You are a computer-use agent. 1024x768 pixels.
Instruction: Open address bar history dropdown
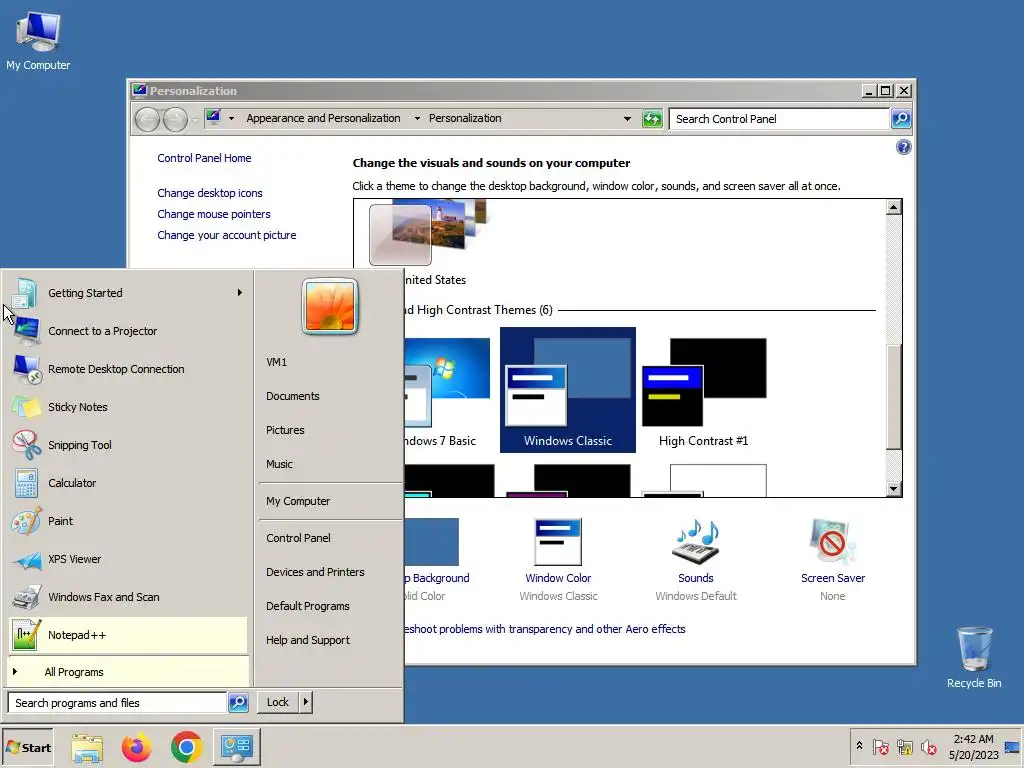click(627, 119)
